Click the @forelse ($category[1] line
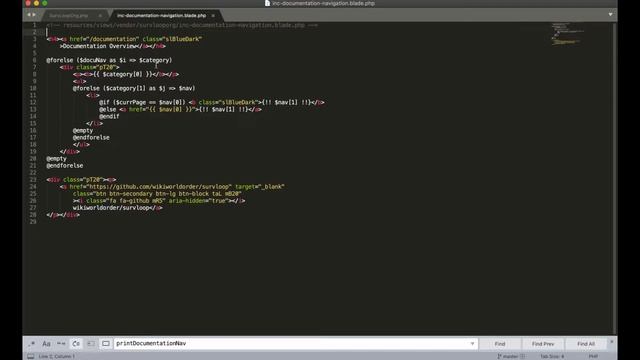Image resolution: width=640 pixels, height=360 pixels. tap(134, 88)
